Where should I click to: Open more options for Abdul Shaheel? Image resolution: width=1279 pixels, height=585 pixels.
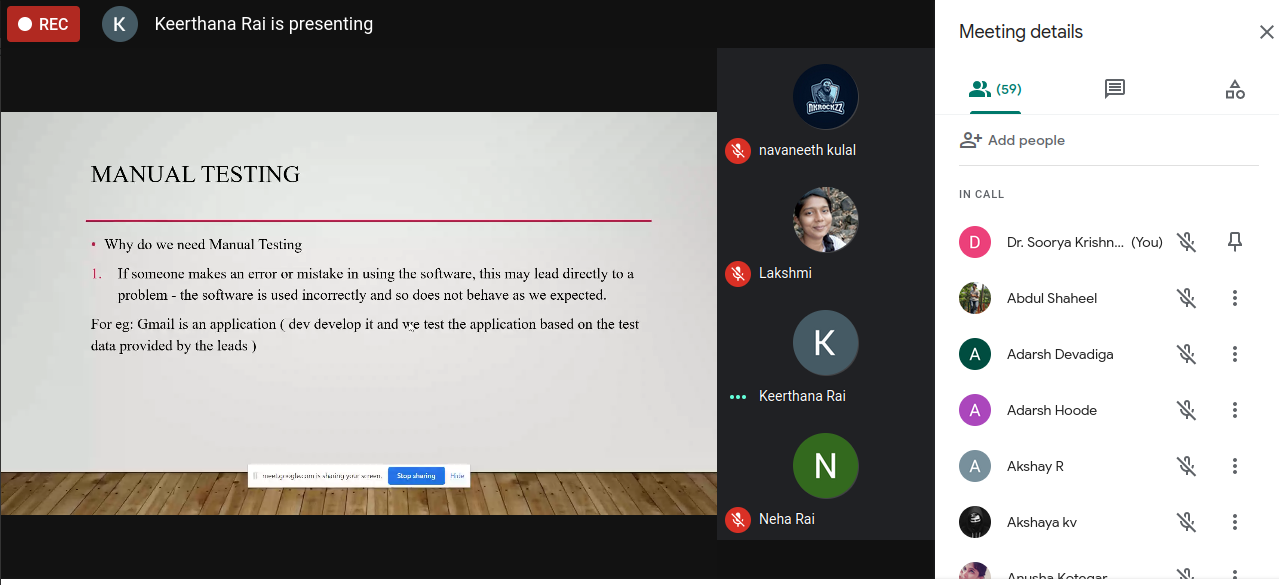(1235, 298)
